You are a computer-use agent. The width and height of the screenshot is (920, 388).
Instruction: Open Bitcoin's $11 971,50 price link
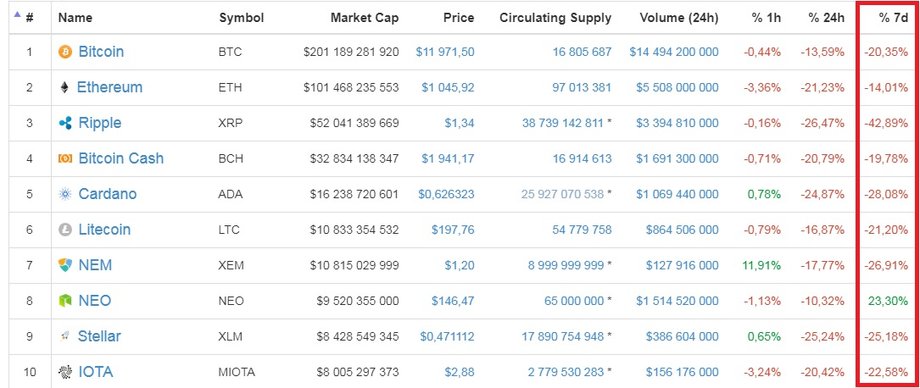[445, 52]
